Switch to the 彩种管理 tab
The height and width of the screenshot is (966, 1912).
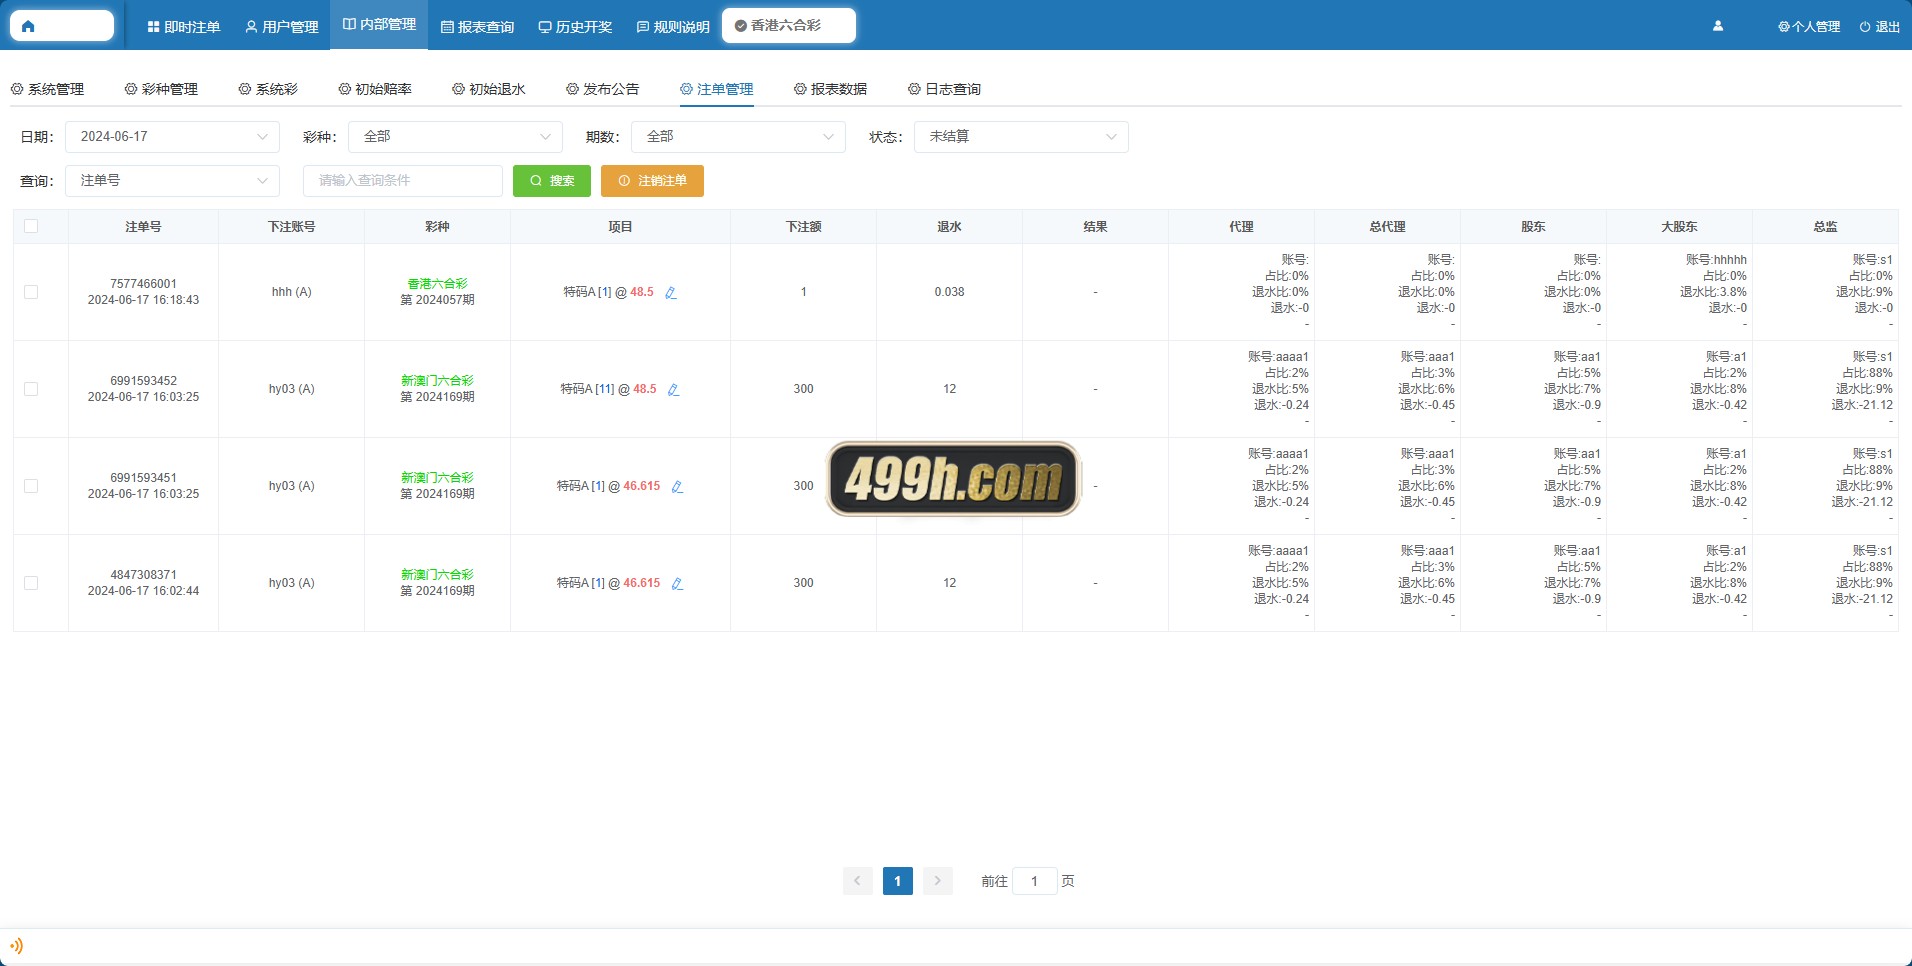pos(161,89)
